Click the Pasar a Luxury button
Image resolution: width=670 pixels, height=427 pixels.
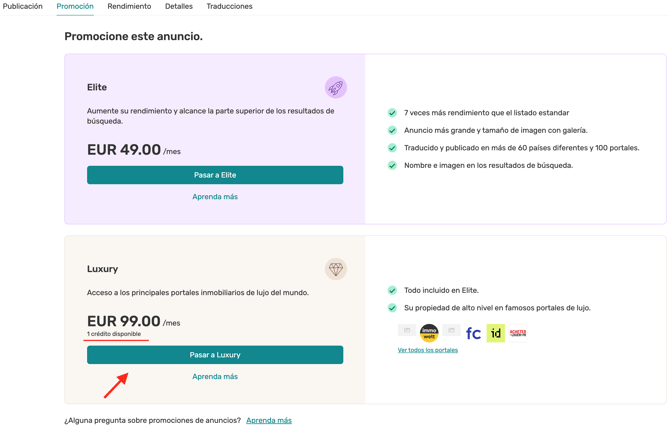click(215, 355)
